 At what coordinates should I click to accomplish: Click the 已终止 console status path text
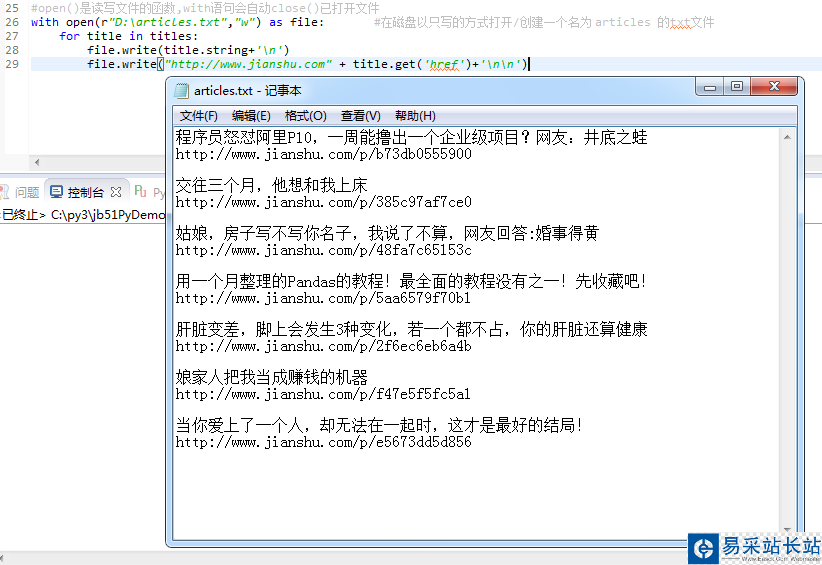pos(83,214)
